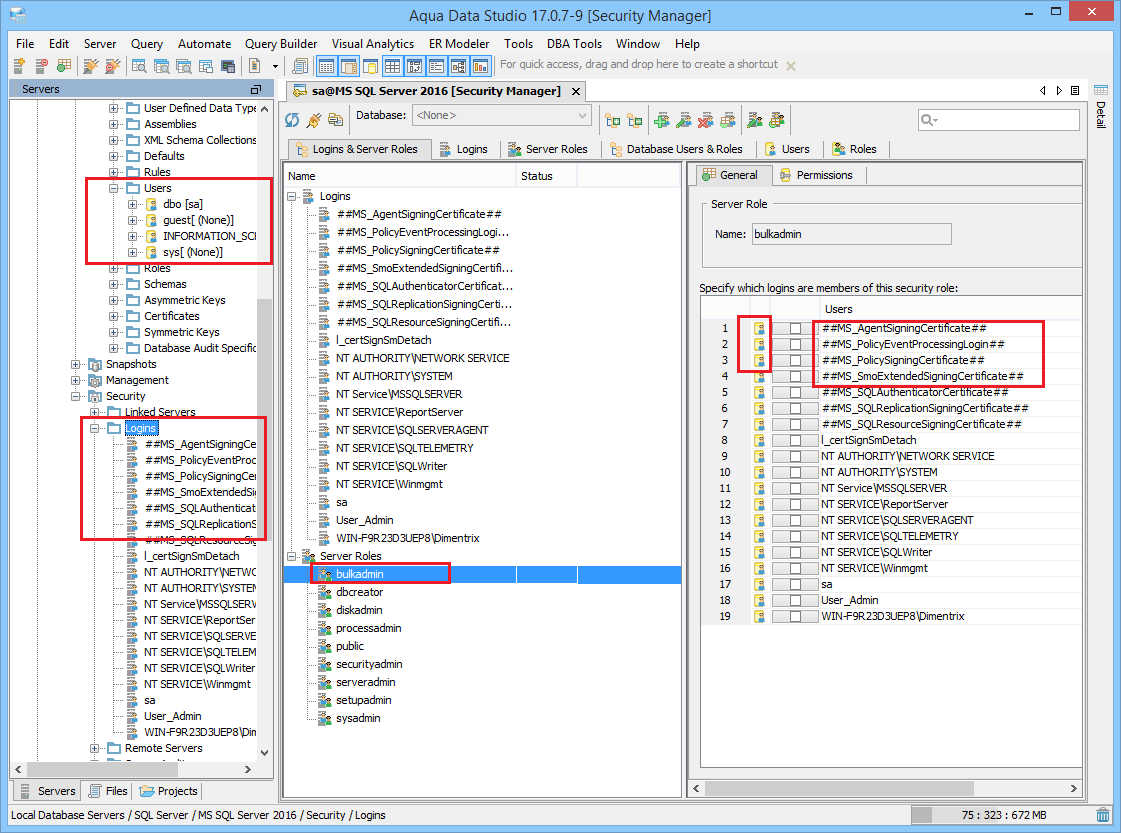Open the Detail side panel tab
Viewport: 1121px width, 833px height.
pyautogui.click(x=1101, y=107)
